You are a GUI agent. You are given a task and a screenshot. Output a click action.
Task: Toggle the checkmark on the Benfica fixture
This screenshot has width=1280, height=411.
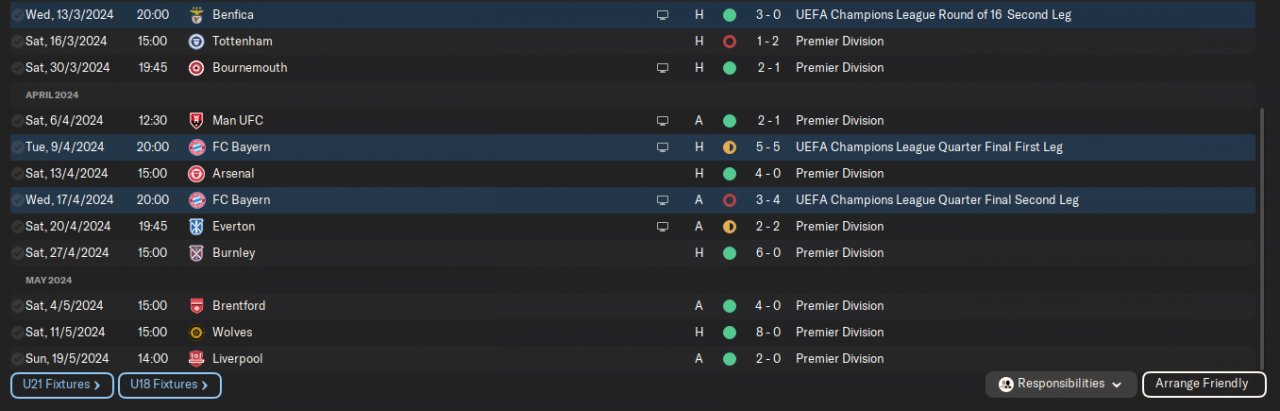pos(17,15)
